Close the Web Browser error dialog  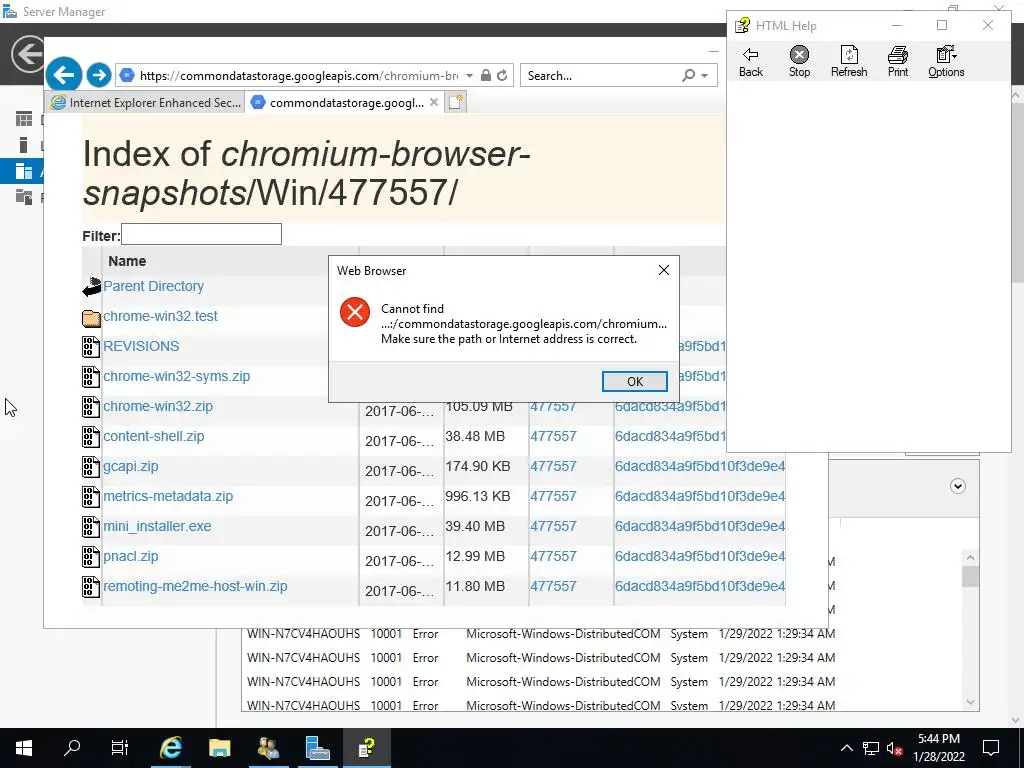tap(664, 270)
